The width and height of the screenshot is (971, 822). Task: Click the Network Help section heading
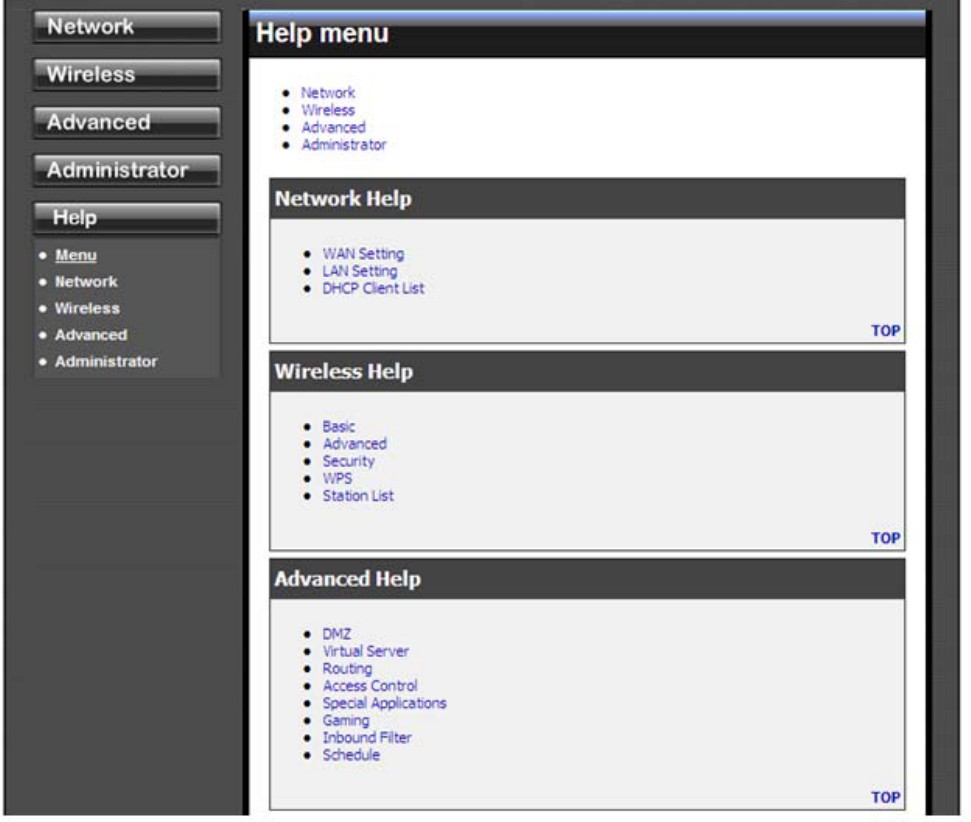[x=343, y=199]
